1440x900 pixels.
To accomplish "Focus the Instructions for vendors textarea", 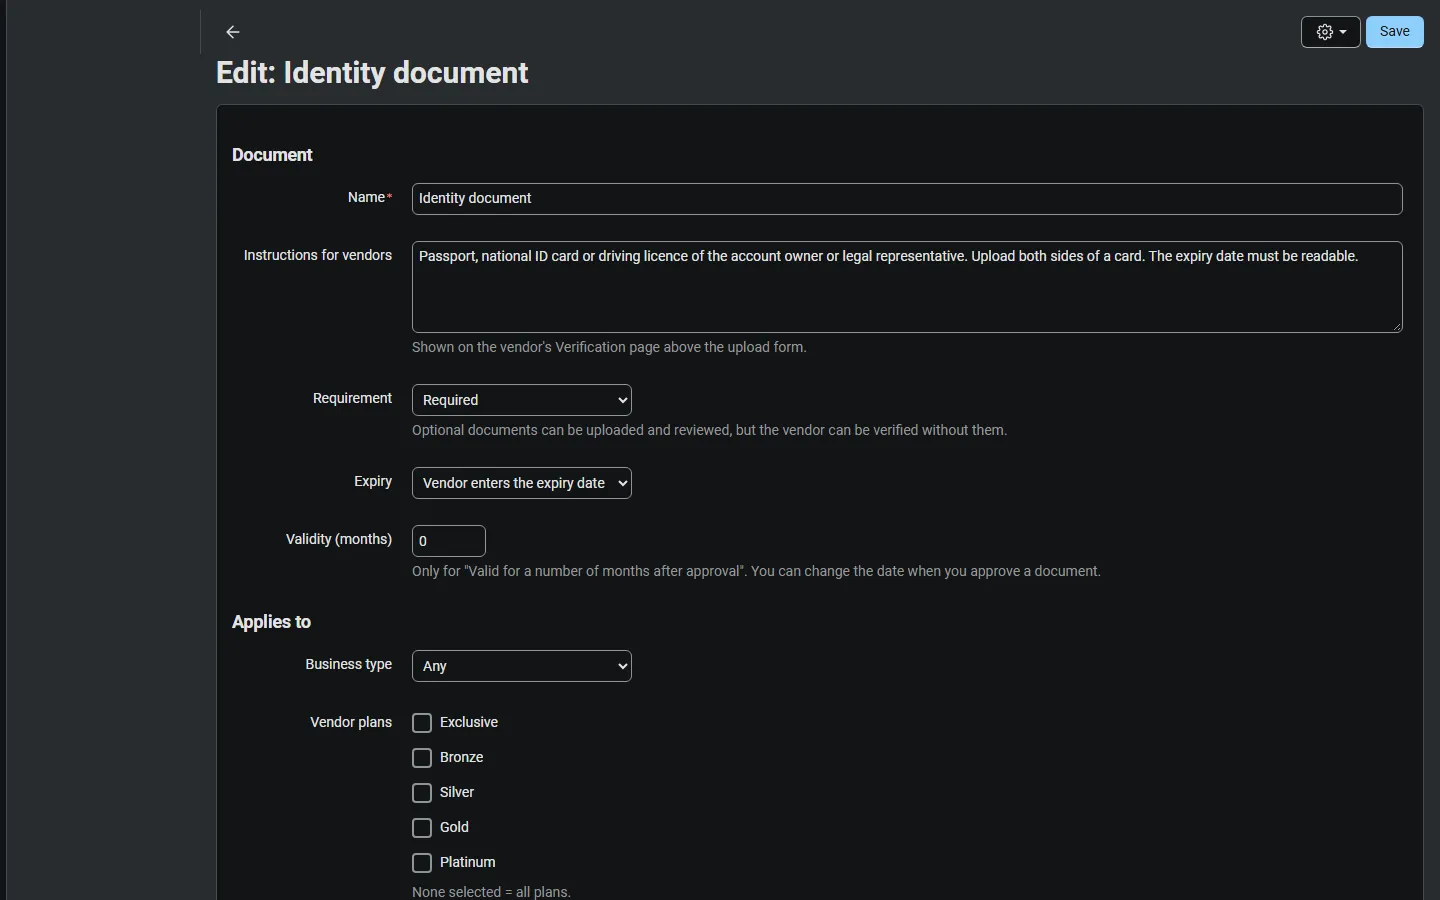I will pyautogui.click(x=907, y=287).
